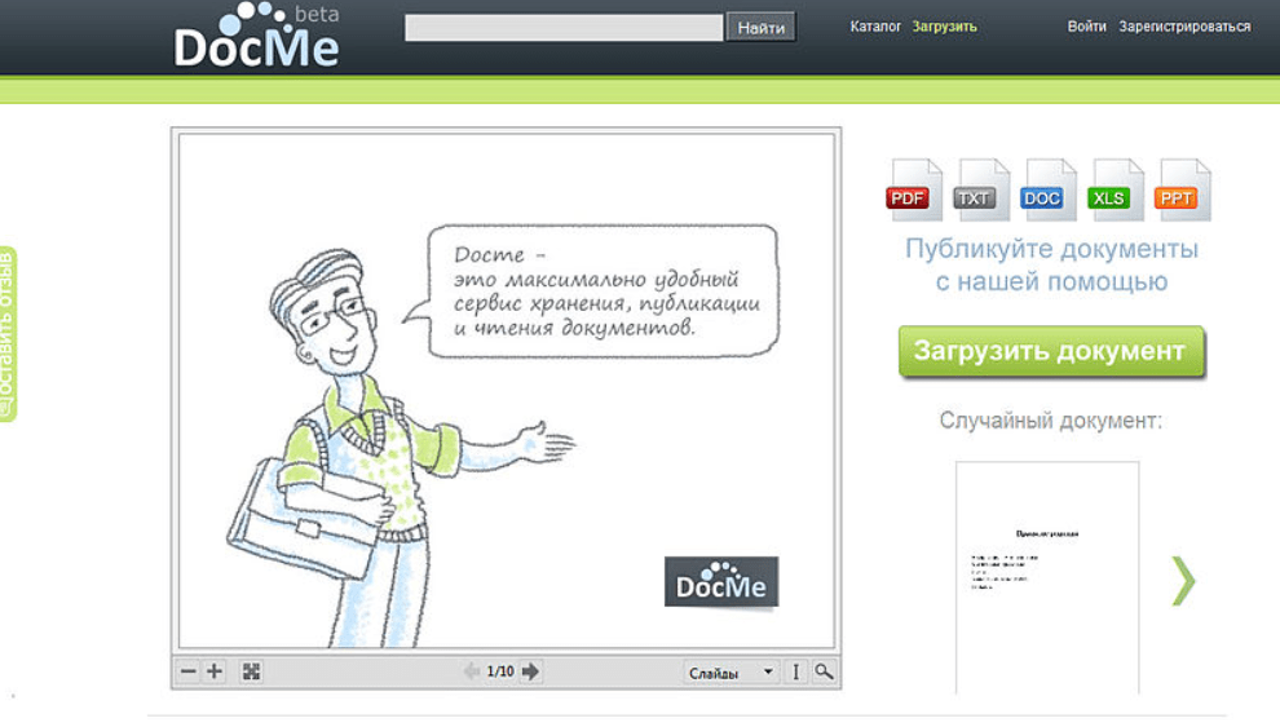Click the Войти login link
Screen dimensions: 1280x720
tap(1087, 27)
